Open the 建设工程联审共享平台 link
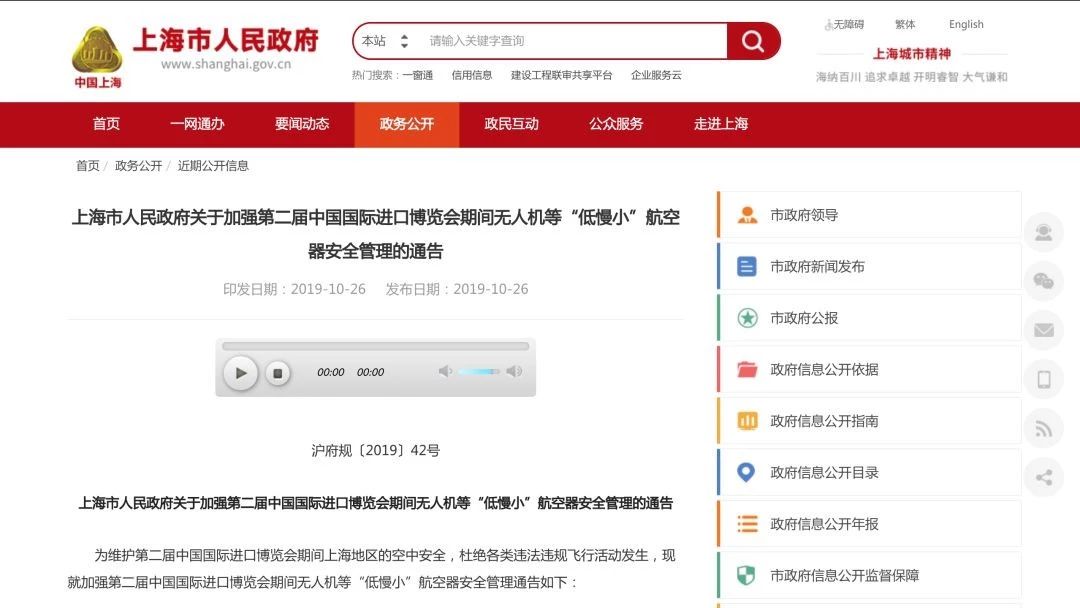The image size is (1080, 608). (561, 75)
